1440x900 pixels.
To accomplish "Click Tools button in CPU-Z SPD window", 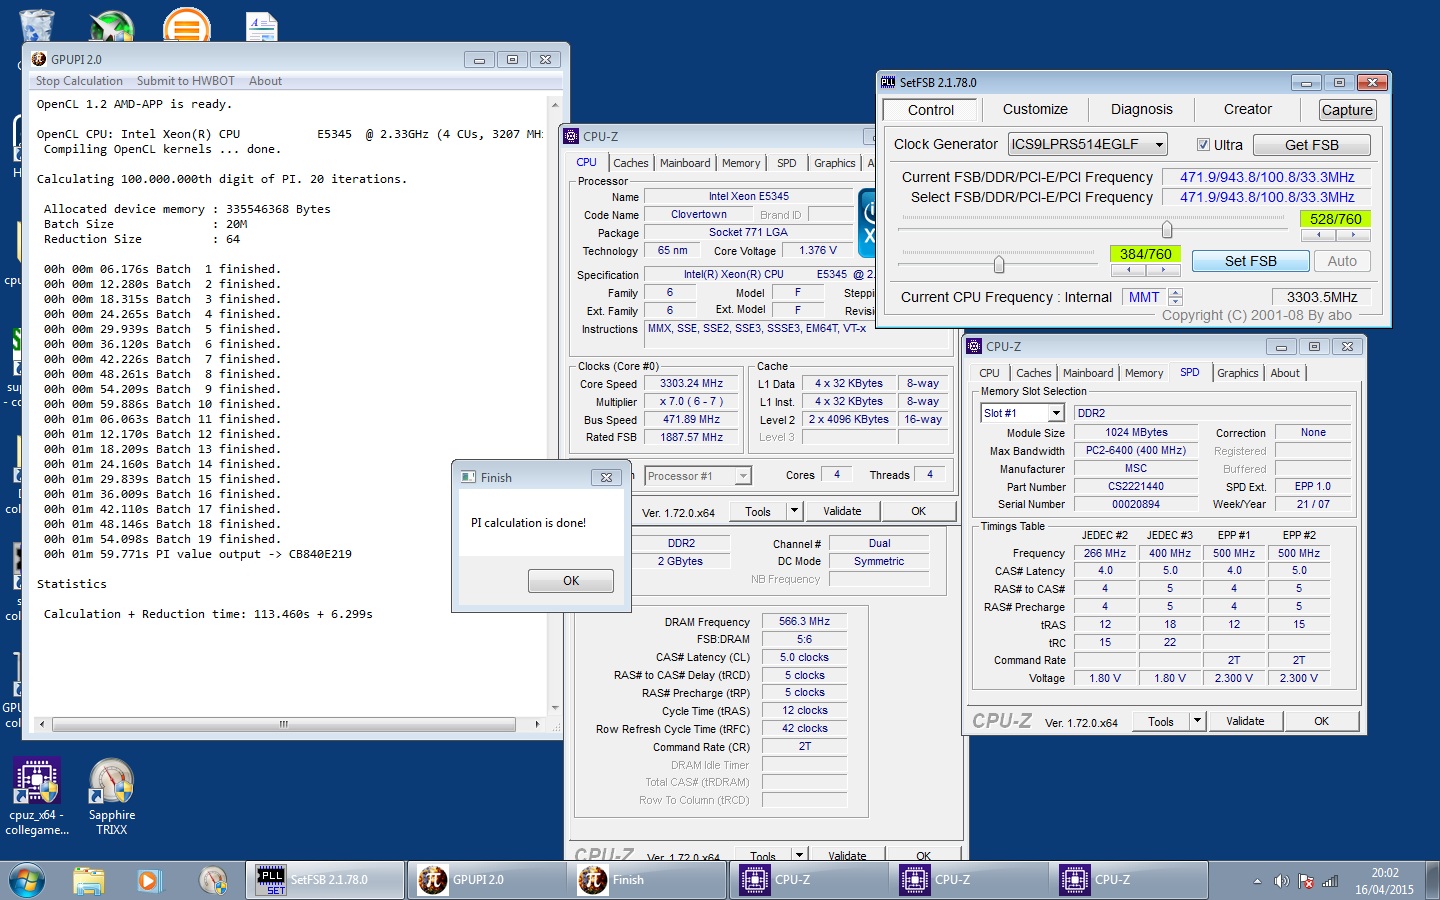I will pyautogui.click(x=1161, y=721).
